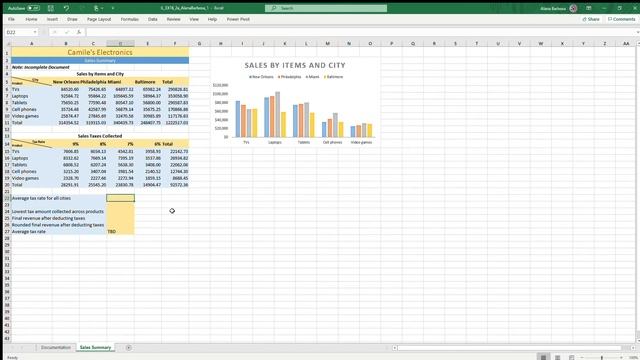Open Customize Quick Access Toolbar dropdown
This screenshot has height=360, width=640.
coord(113,8)
